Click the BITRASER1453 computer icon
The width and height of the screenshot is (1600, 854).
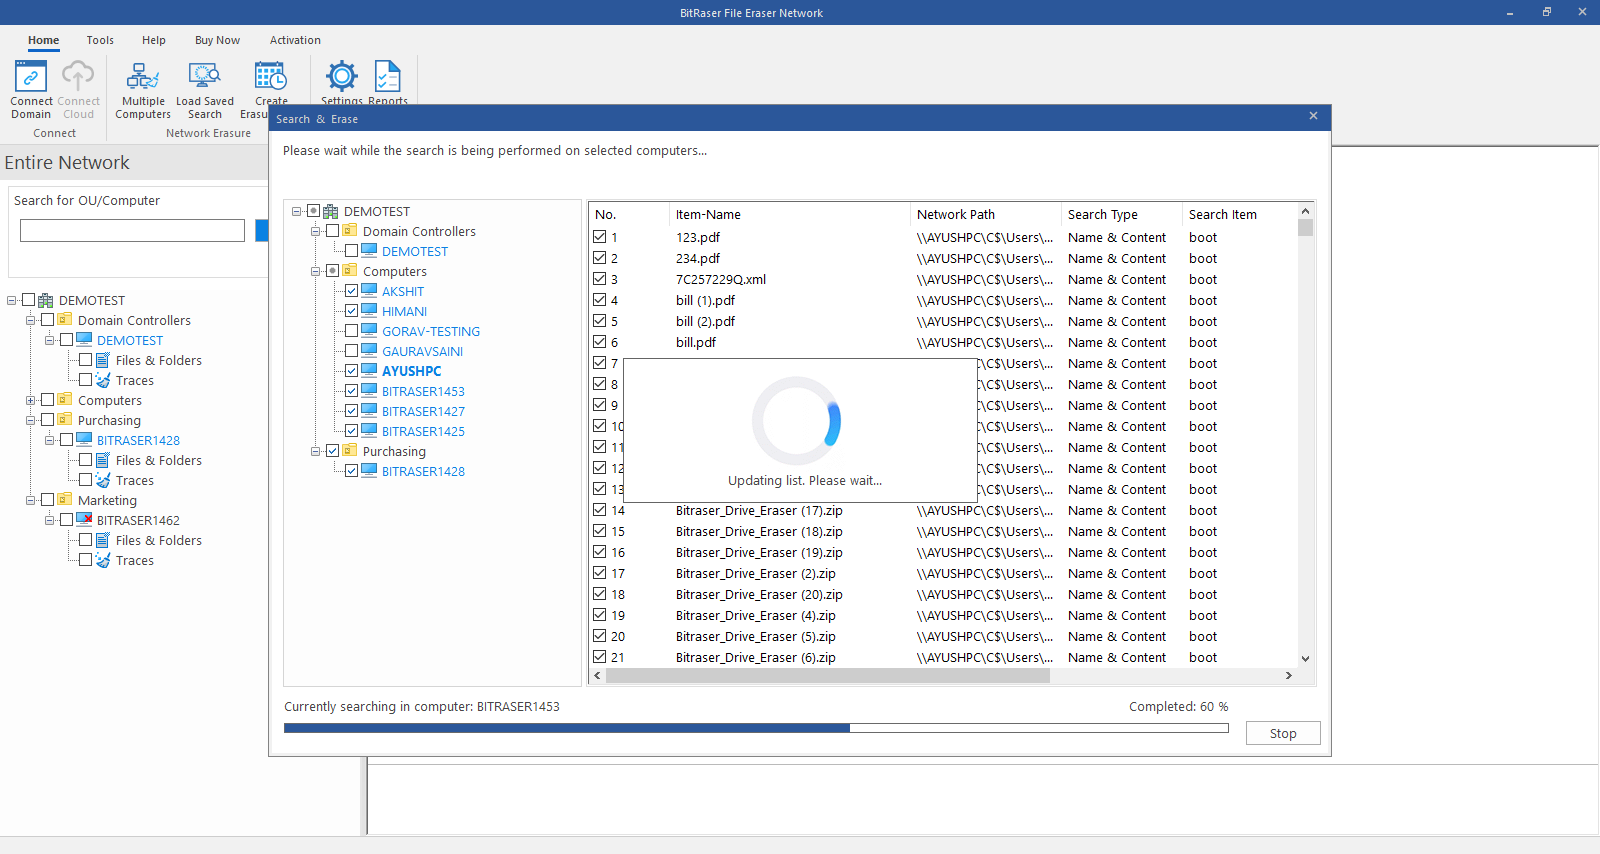369,391
